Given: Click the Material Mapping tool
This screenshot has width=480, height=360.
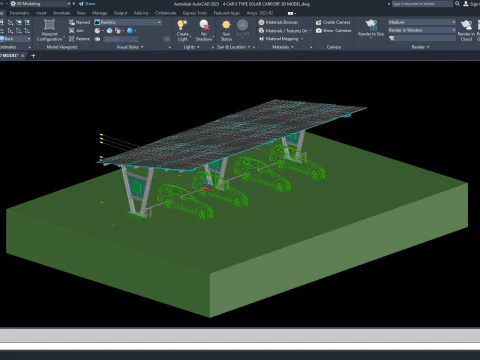Looking at the screenshot, I should (x=281, y=39).
